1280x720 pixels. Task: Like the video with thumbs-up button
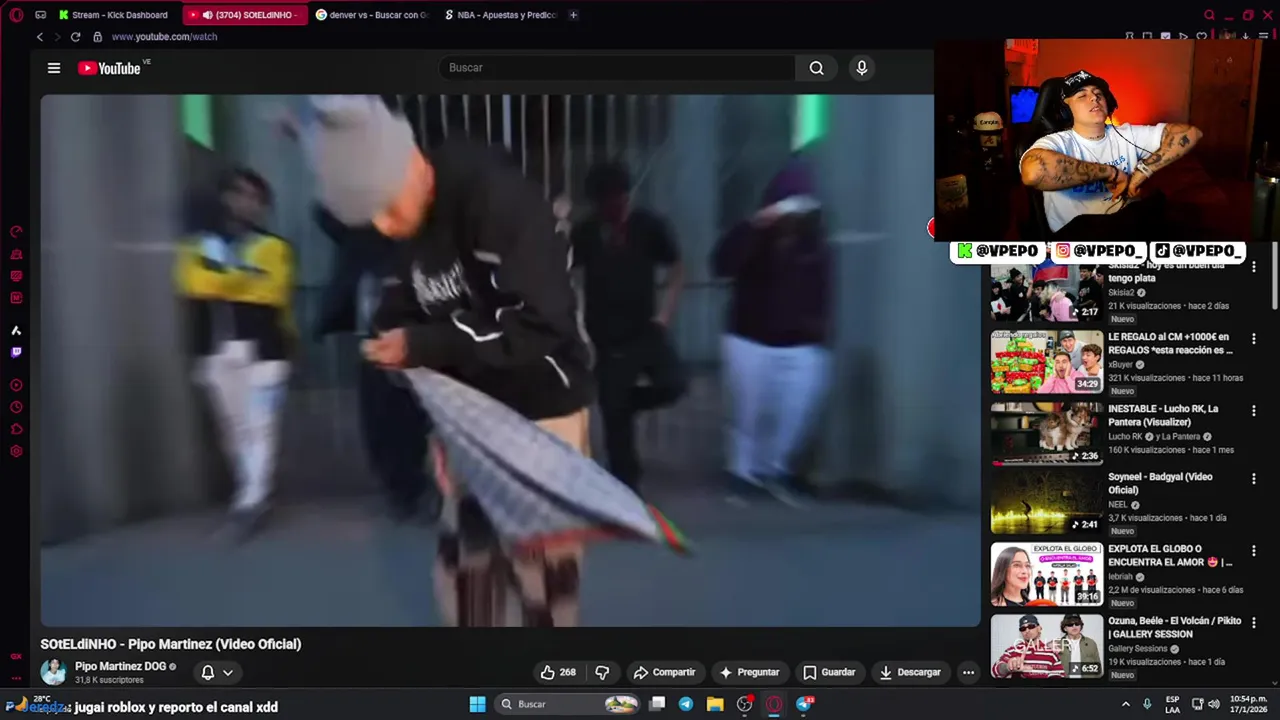(558, 672)
